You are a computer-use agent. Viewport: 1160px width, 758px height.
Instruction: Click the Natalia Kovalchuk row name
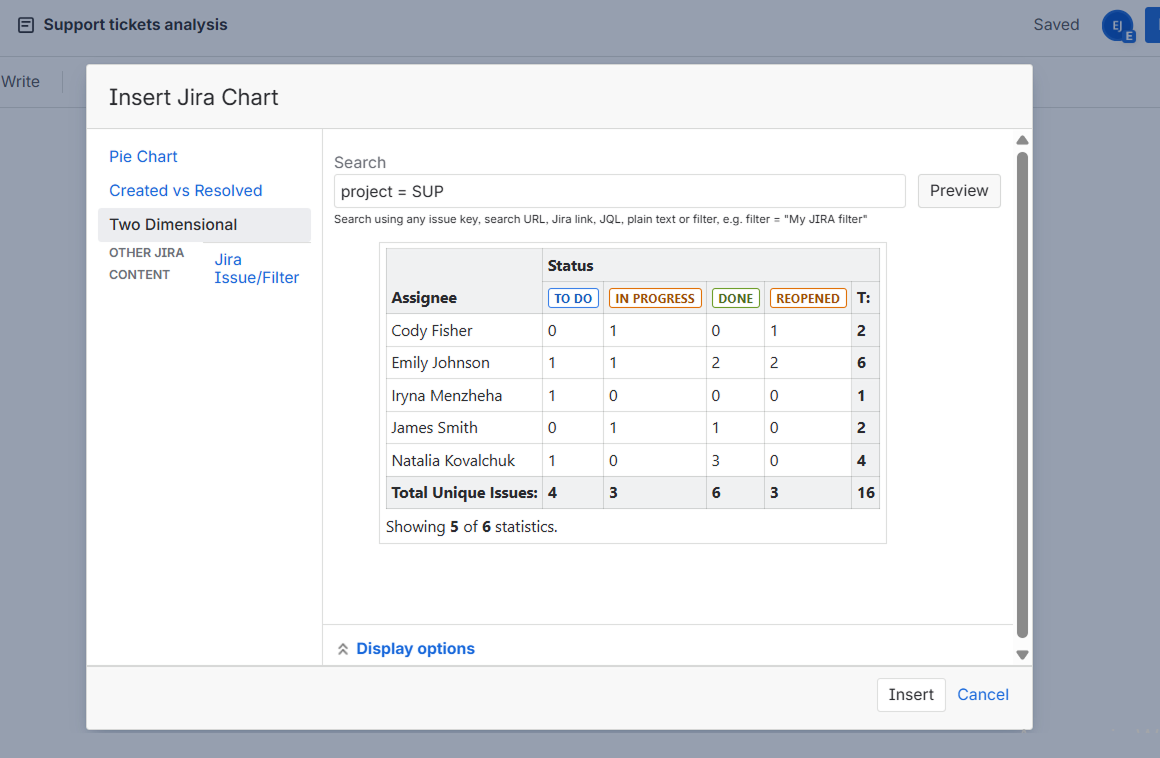[453, 461]
